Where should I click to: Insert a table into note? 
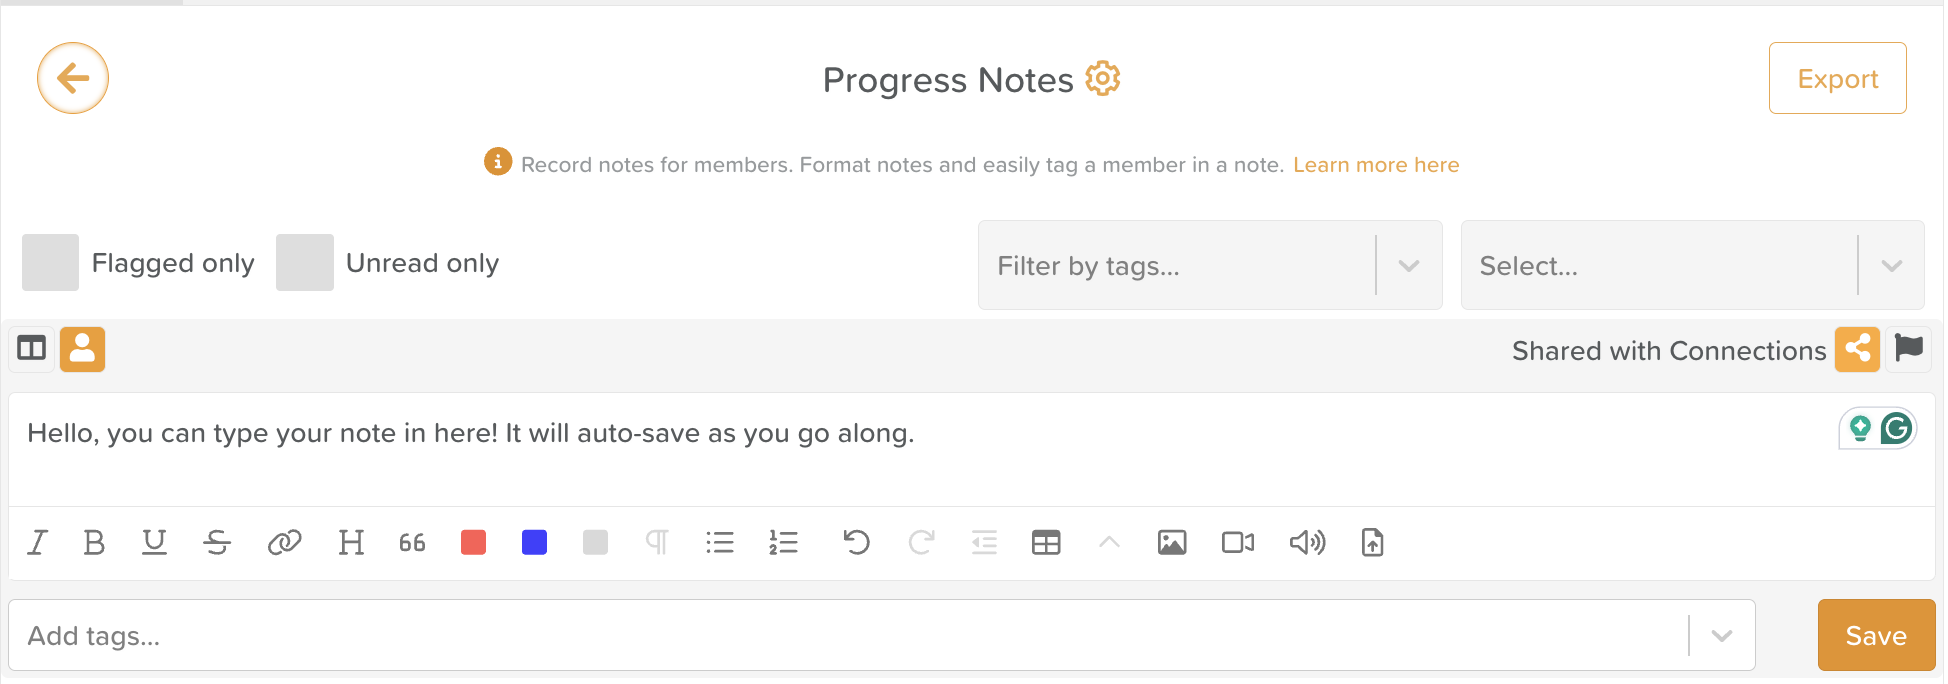[x=1046, y=542]
